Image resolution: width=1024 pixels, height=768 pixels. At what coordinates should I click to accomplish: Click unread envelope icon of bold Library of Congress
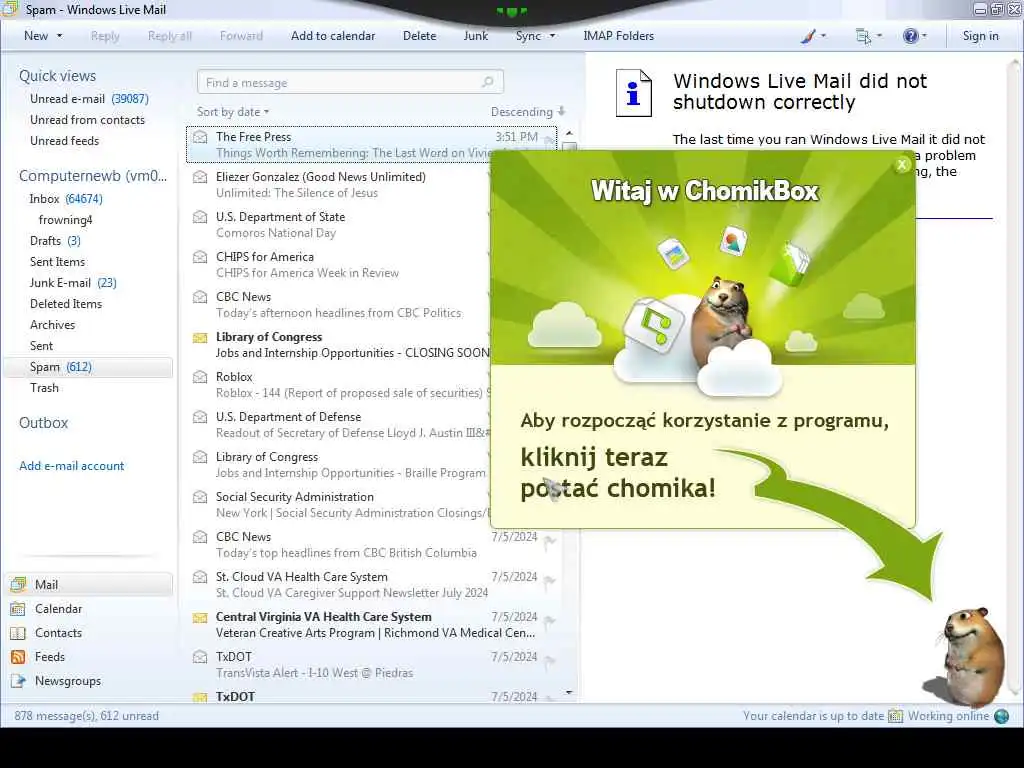pos(200,338)
